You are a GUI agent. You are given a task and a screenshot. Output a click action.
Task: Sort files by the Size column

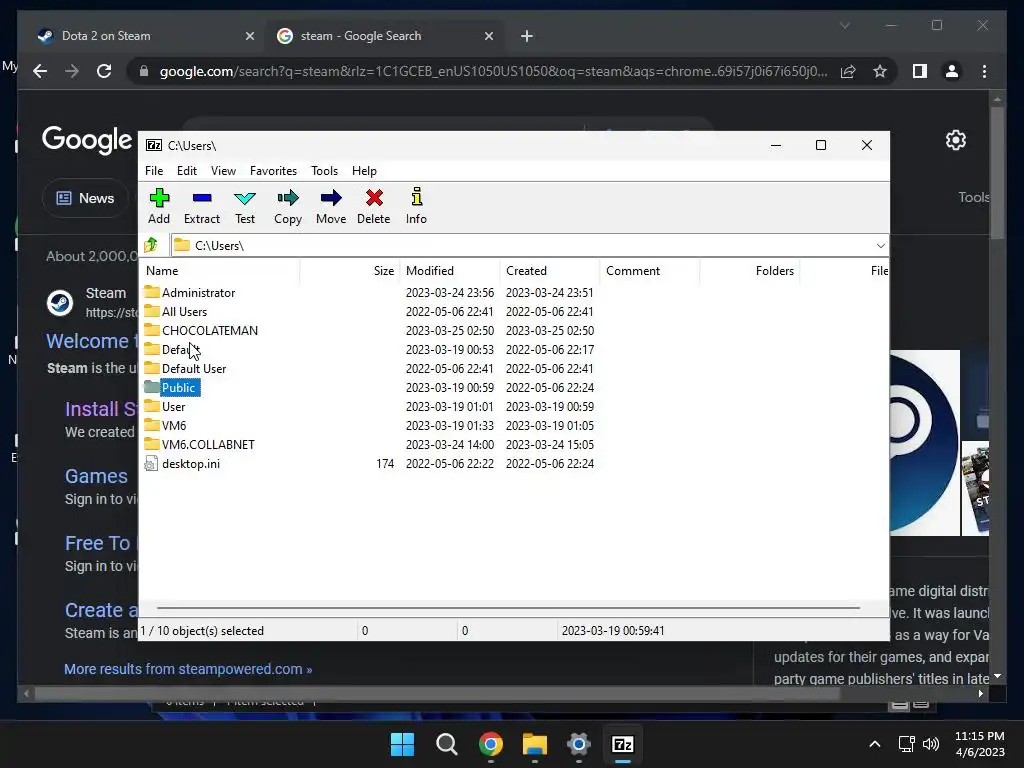pos(349,271)
